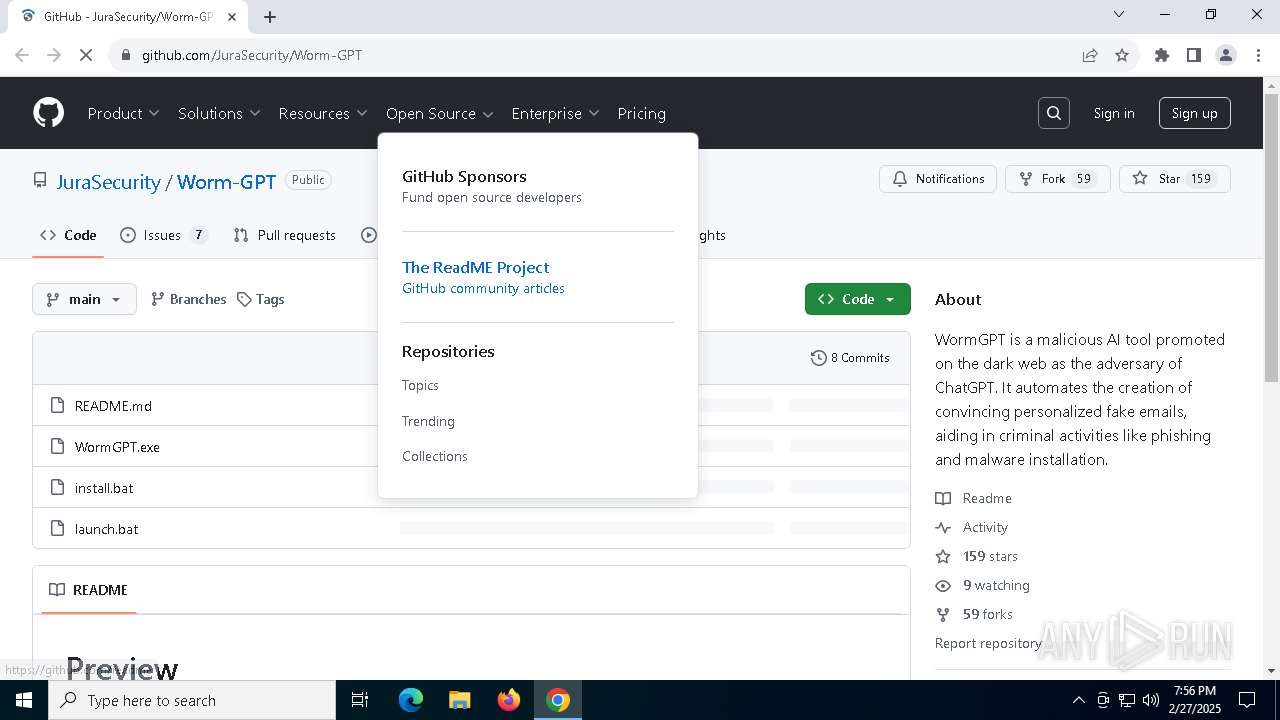Click the taskbar search box

(x=192, y=700)
